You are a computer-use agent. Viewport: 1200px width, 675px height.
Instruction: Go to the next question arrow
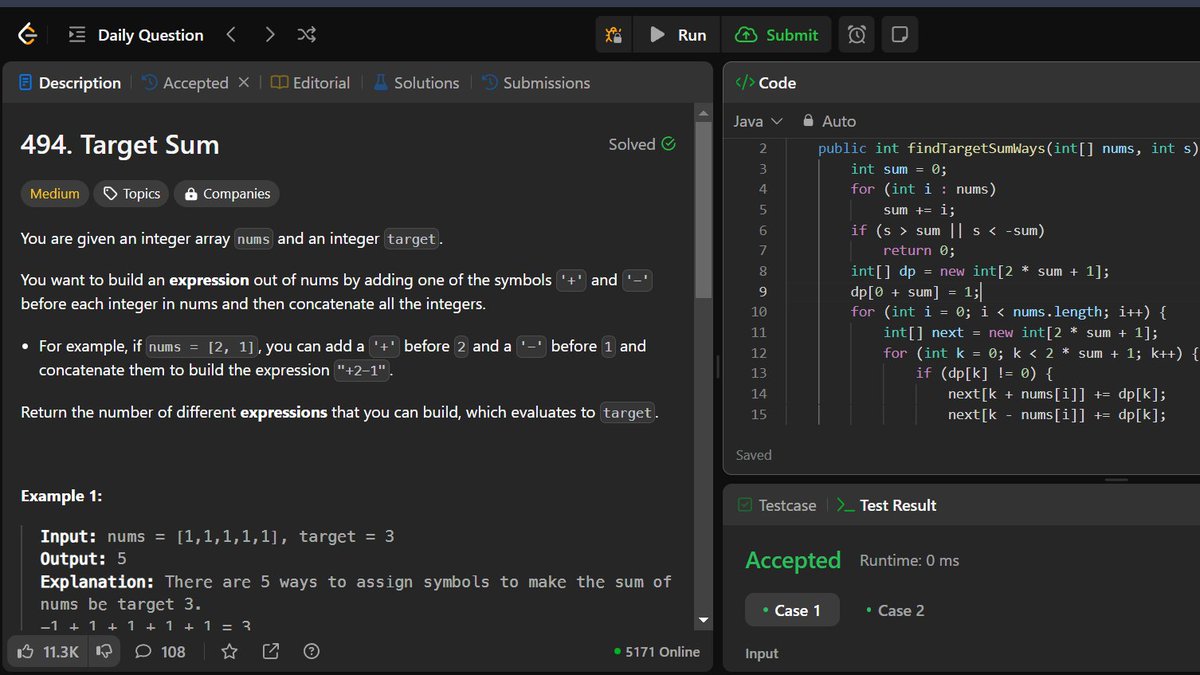[269, 35]
